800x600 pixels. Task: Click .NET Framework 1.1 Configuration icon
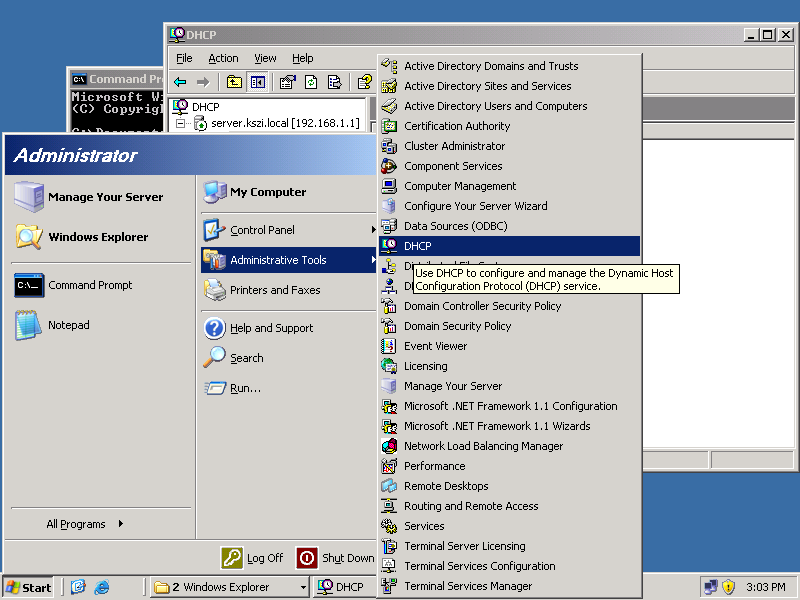pyautogui.click(x=389, y=406)
